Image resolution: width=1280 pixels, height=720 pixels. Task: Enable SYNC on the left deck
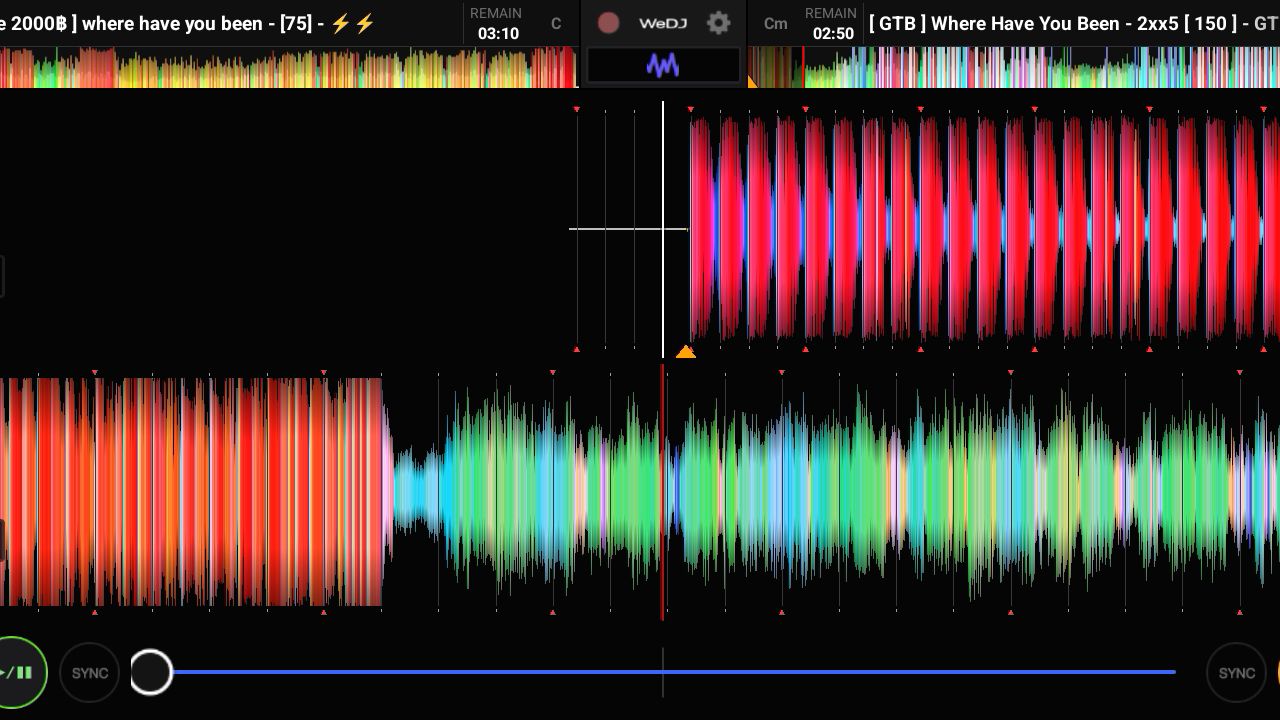[90, 673]
